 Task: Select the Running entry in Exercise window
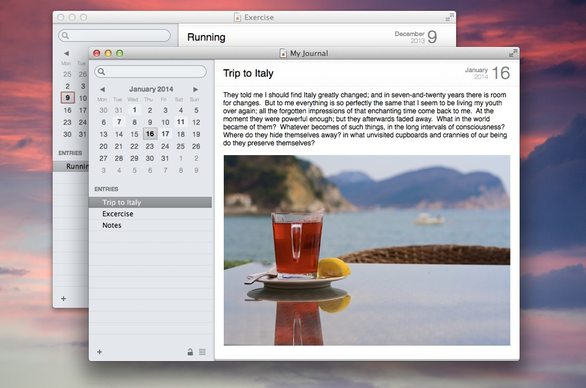click(71, 166)
